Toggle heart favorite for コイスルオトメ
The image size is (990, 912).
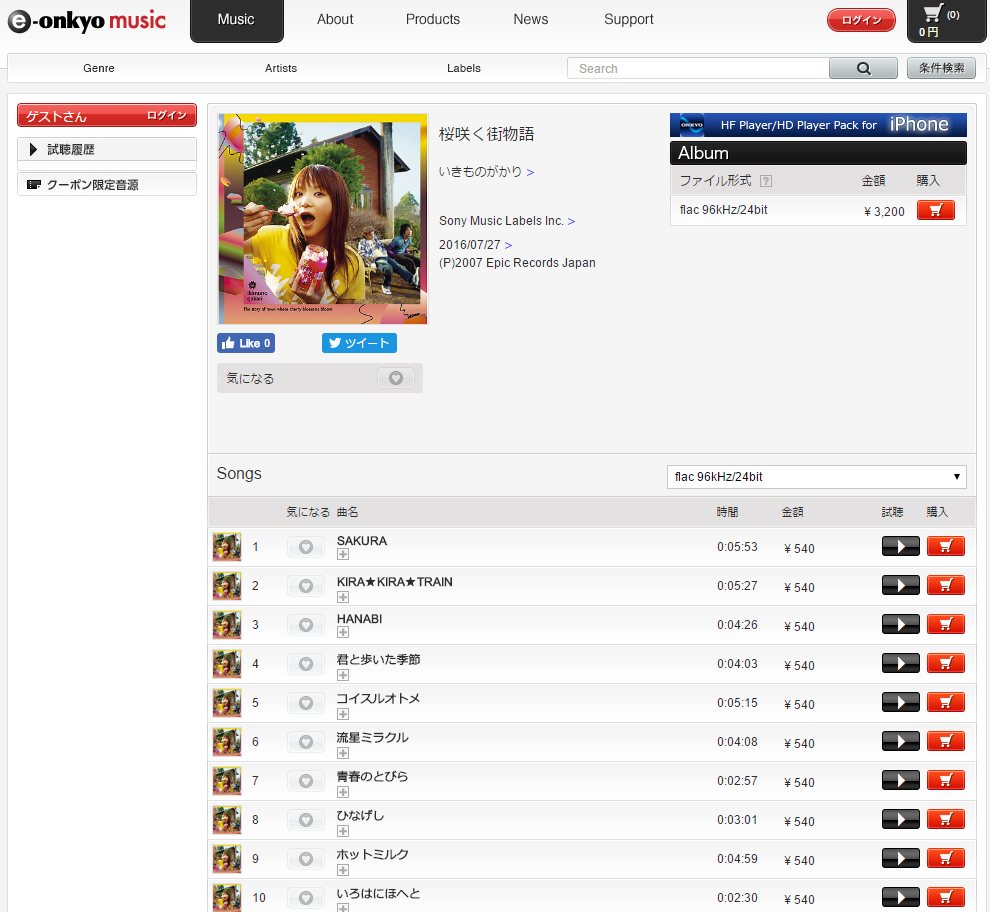point(306,703)
